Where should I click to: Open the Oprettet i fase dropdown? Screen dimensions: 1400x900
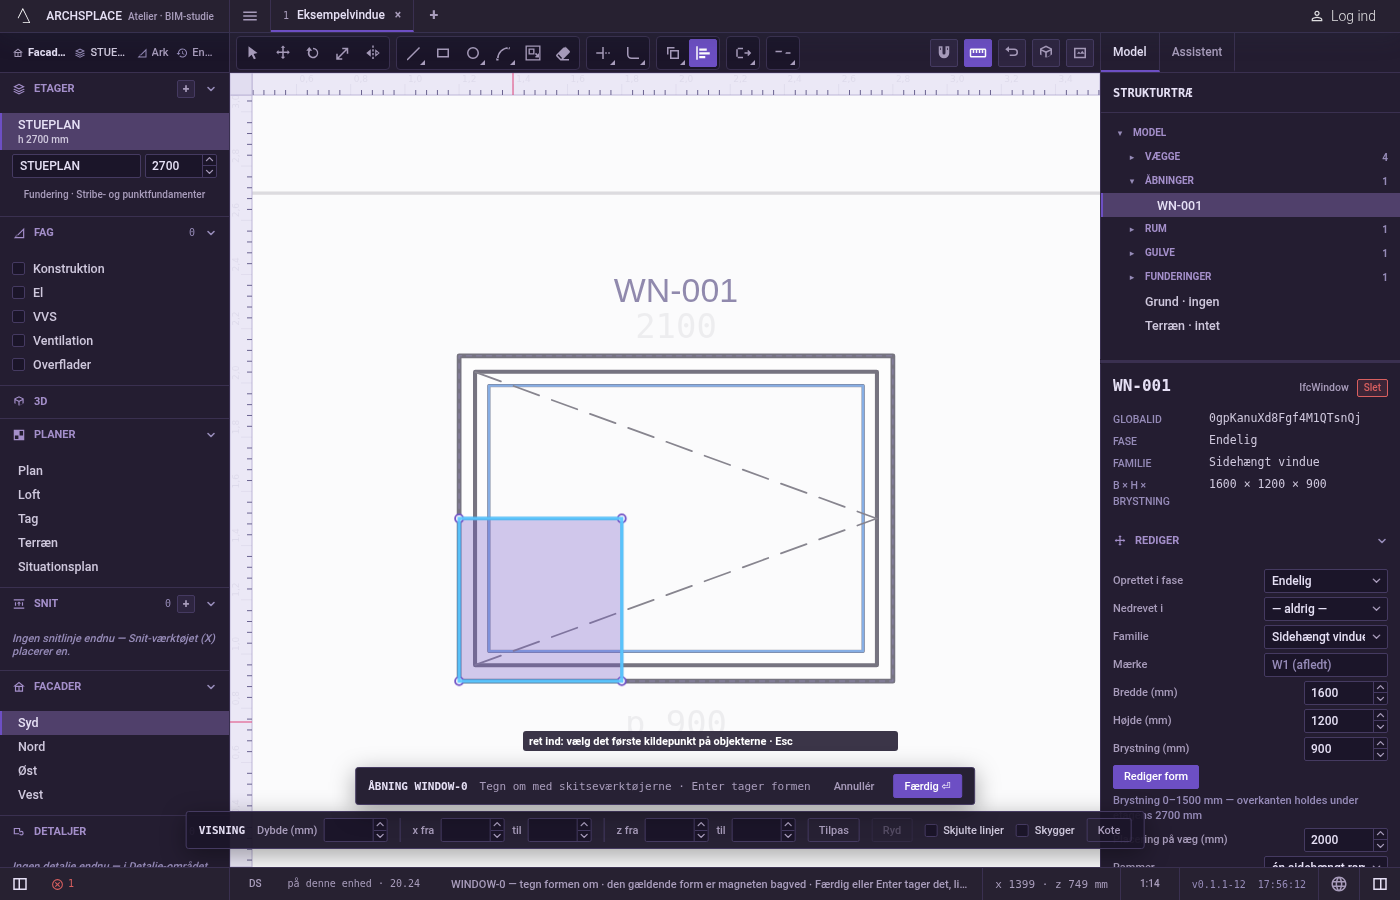[x=1326, y=581]
